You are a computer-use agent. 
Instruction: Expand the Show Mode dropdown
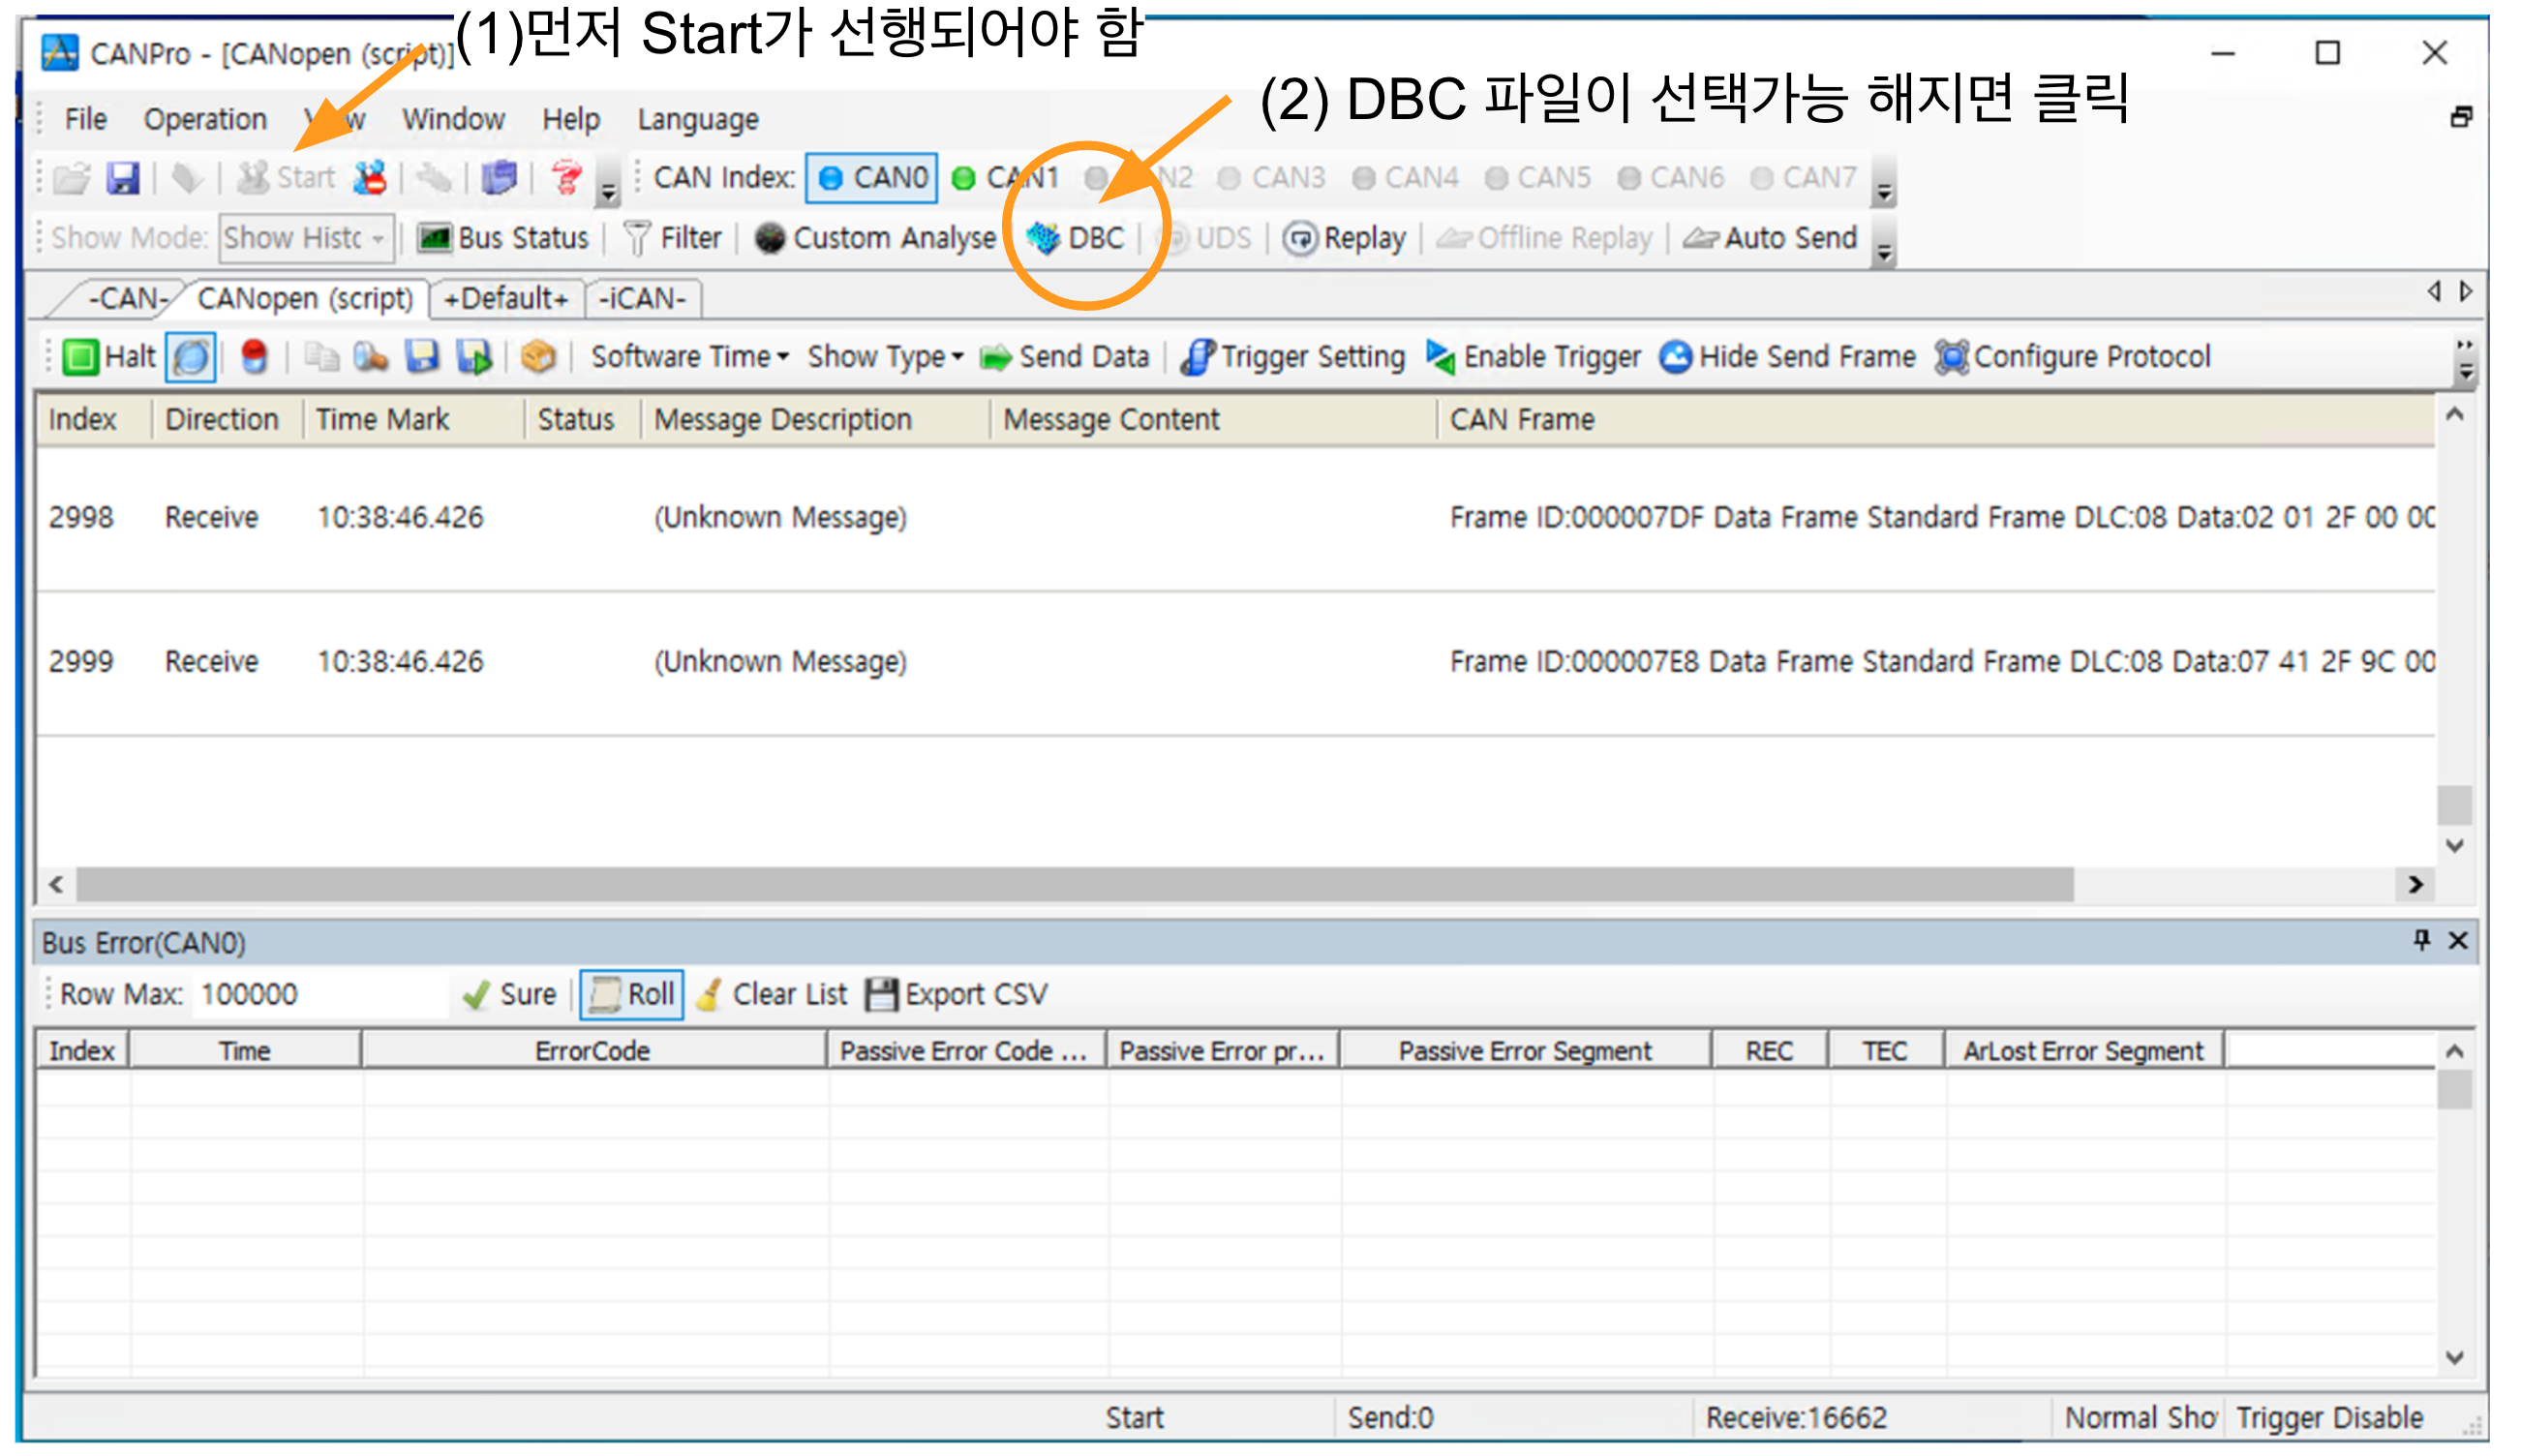pos(378,239)
